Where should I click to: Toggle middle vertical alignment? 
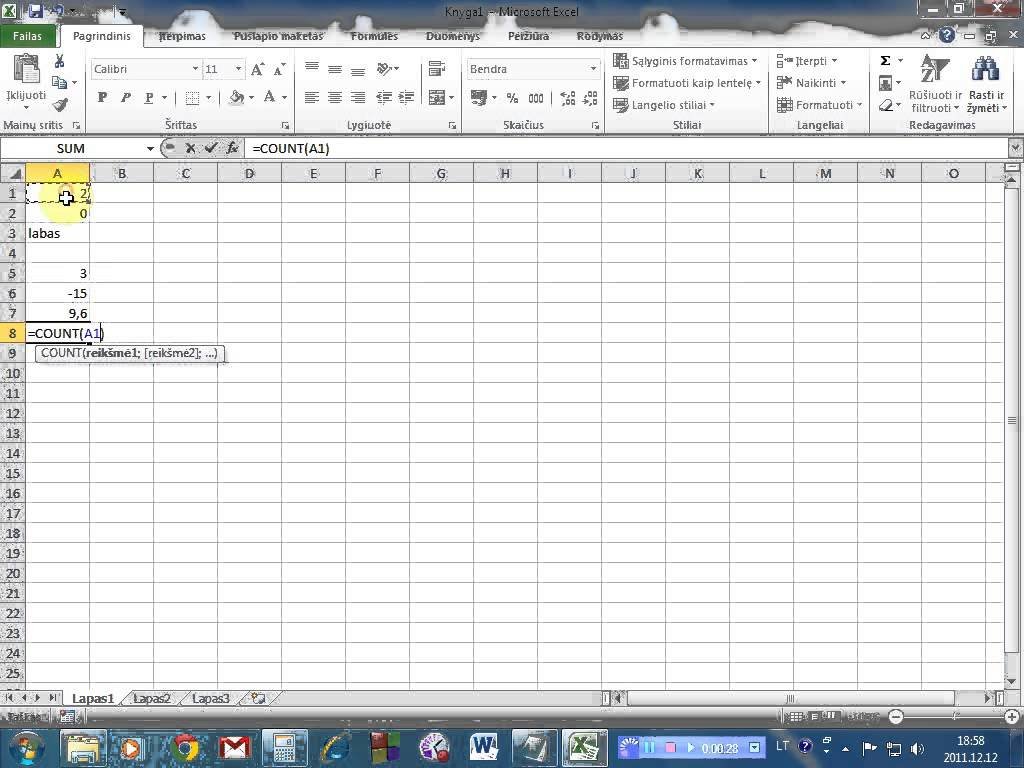point(335,69)
